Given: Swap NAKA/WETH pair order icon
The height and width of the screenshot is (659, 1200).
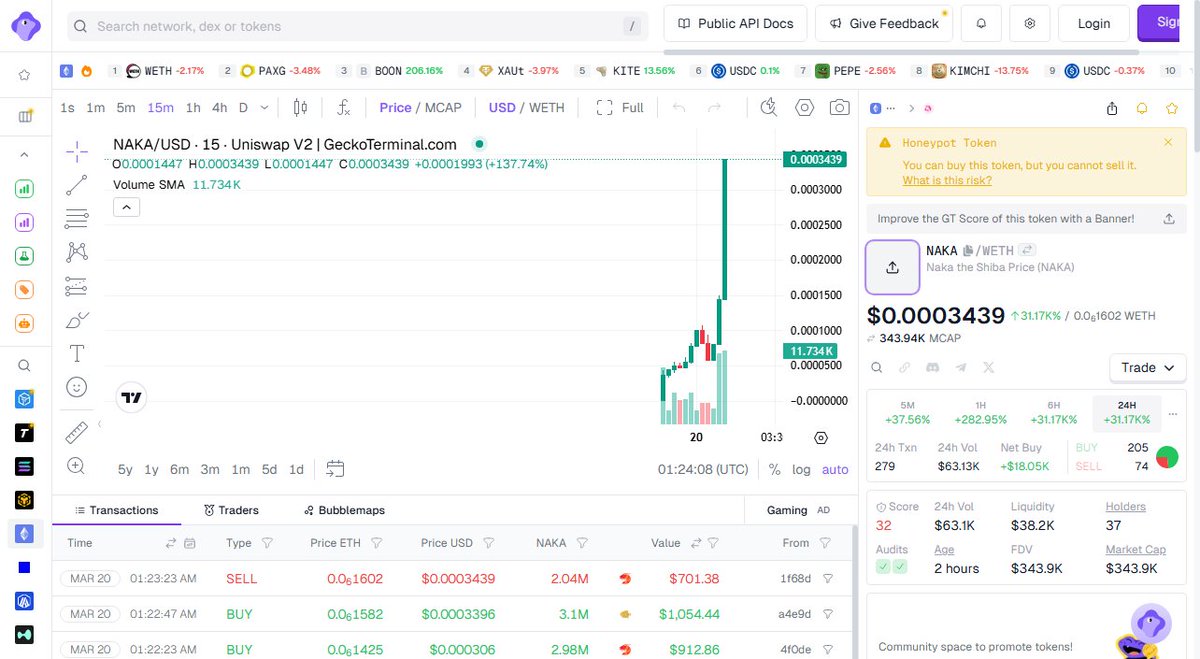Looking at the screenshot, I should click(1027, 250).
